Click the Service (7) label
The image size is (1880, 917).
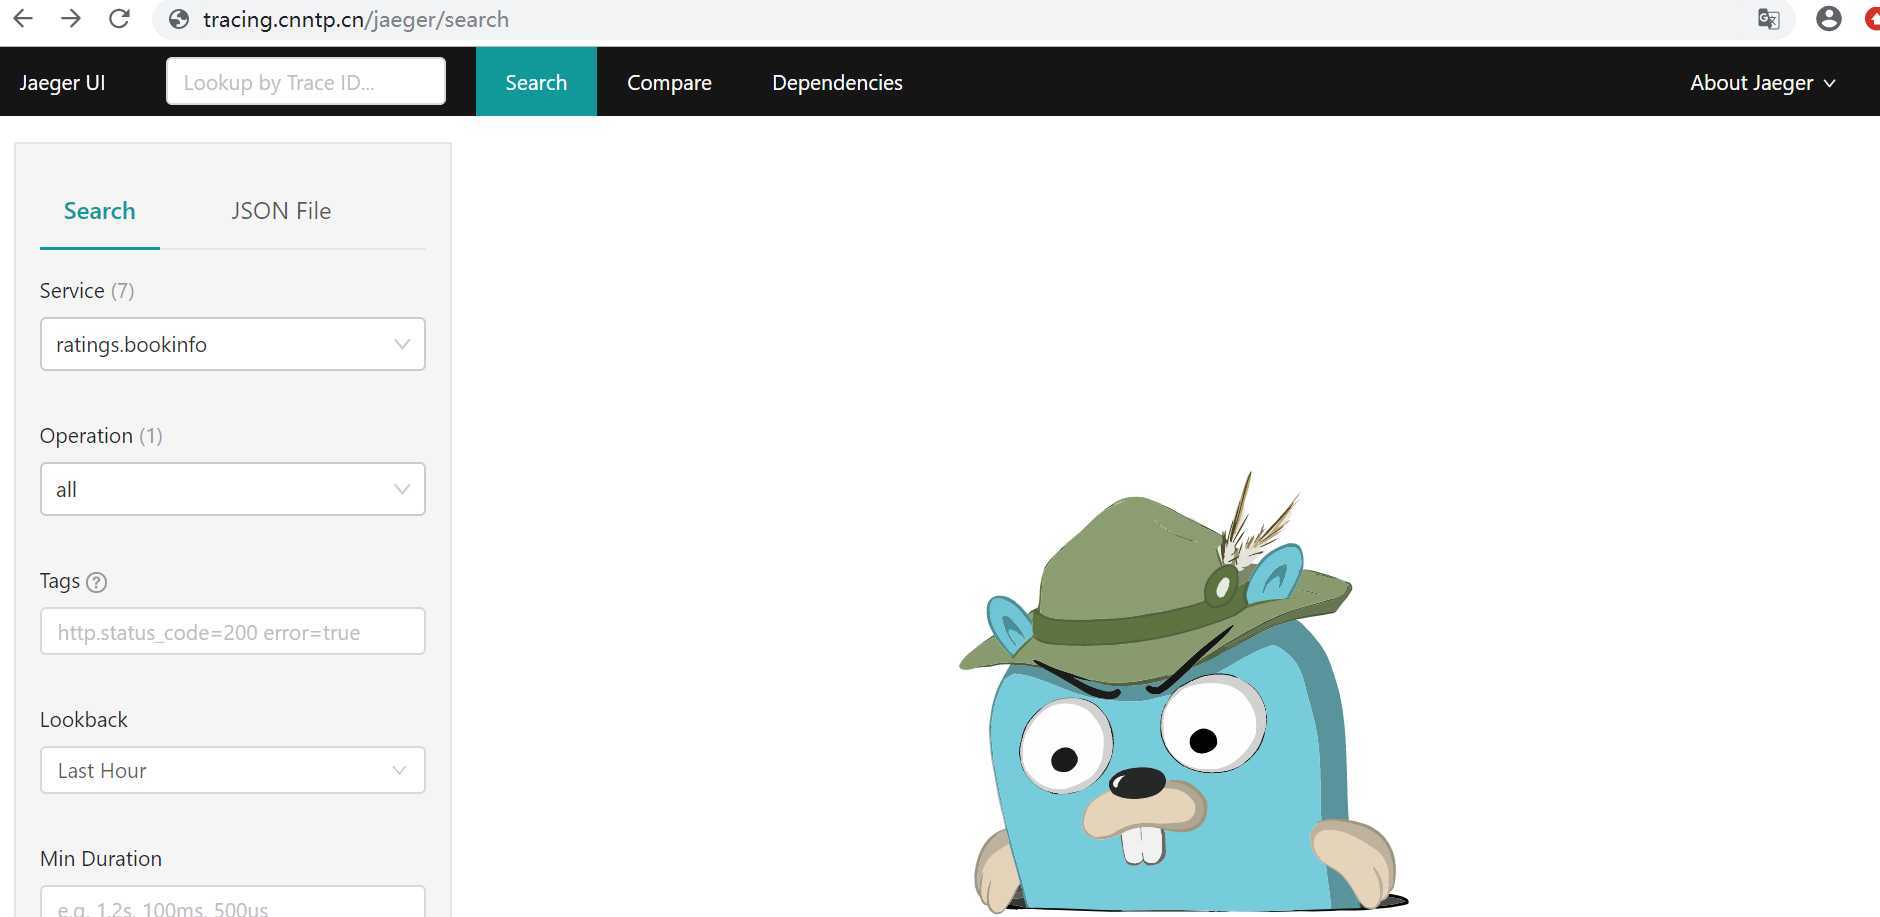[x=87, y=290]
